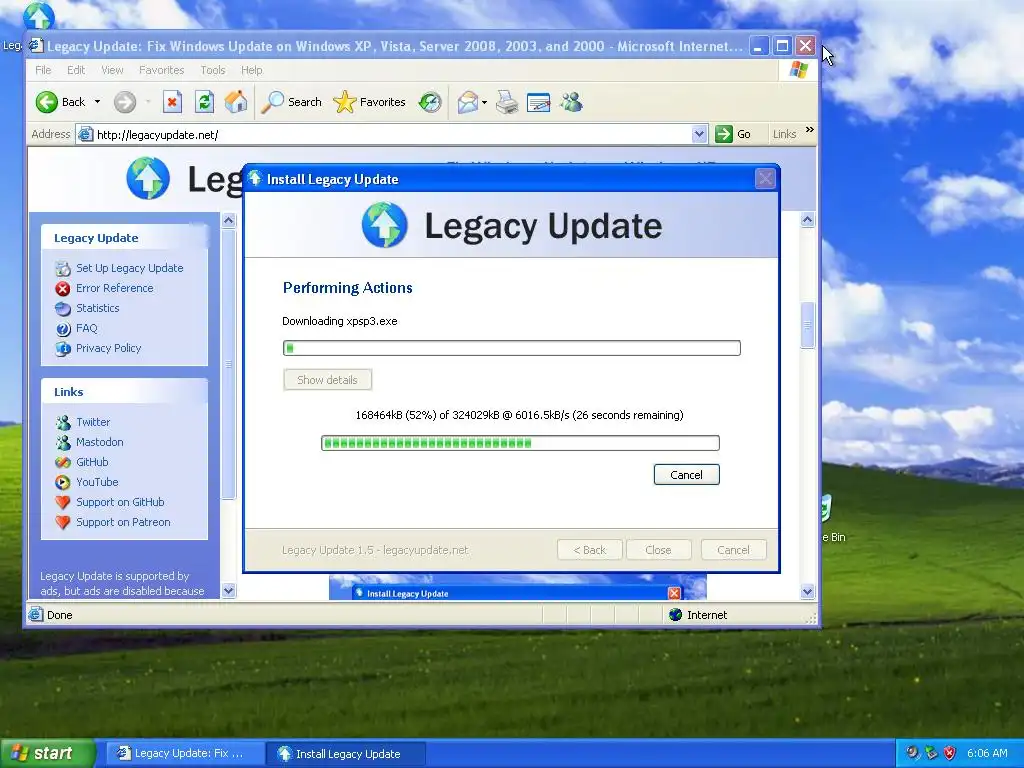
Task: Click the GitHub icon in Links
Action: tap(63, 462)
